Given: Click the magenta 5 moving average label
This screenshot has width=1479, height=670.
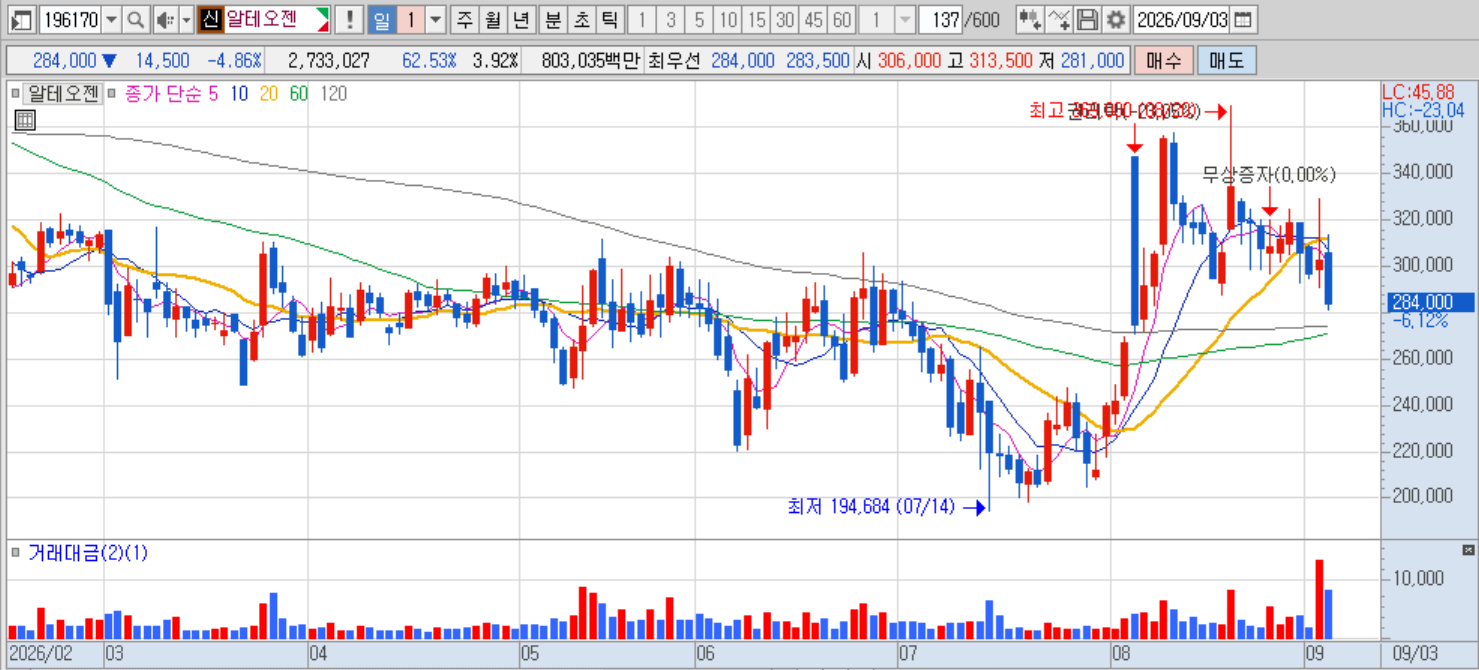Looking at the screenshot, I should [214, 94].
